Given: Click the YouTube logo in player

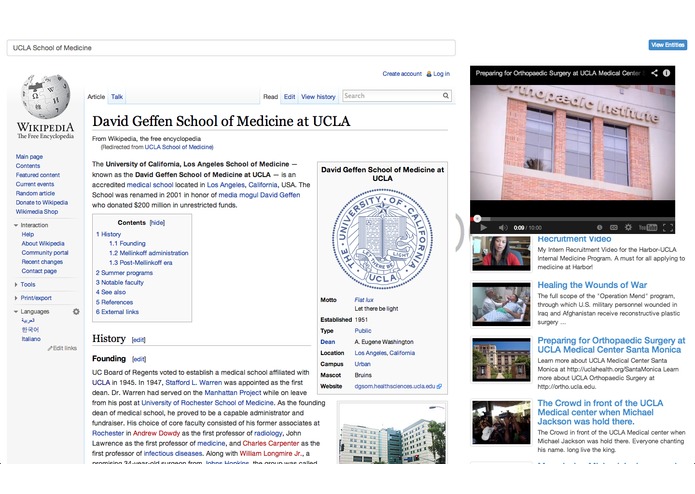Looking at the screenshot, I should coord(648,228).
